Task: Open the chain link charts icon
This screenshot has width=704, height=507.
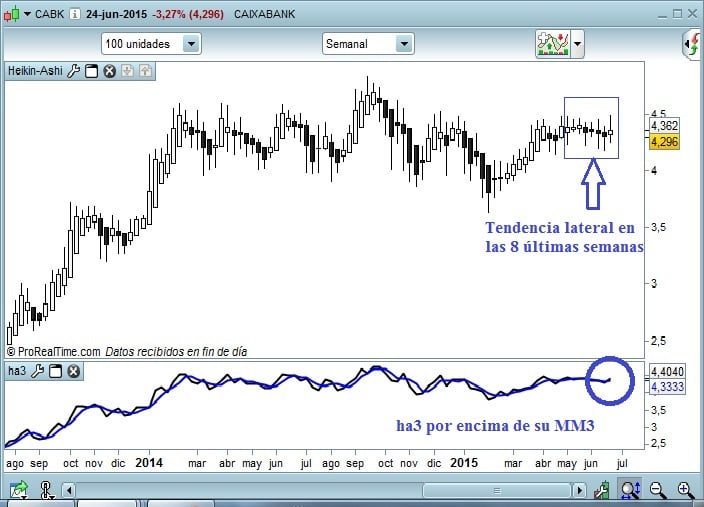Action: coord(45,490)
